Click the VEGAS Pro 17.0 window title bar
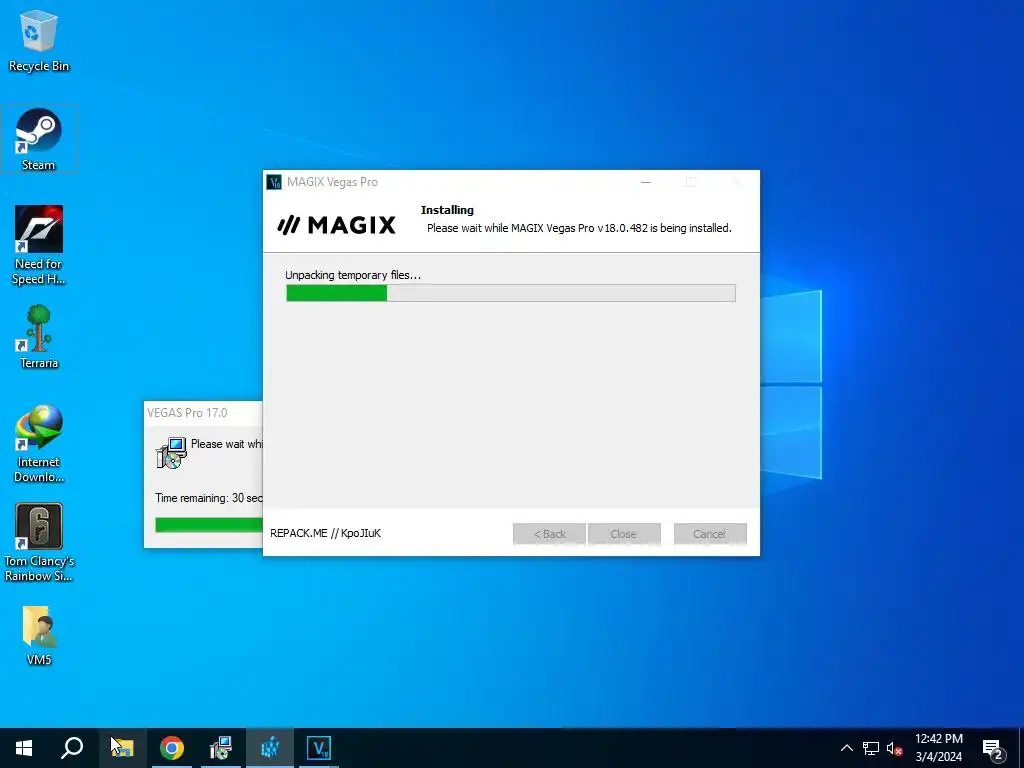1024x768 pixels. pos(203,413)
